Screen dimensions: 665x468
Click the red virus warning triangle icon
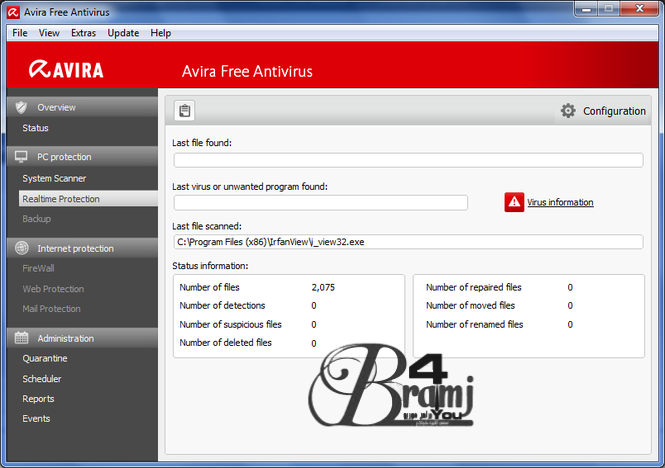(x=514, y=202)
